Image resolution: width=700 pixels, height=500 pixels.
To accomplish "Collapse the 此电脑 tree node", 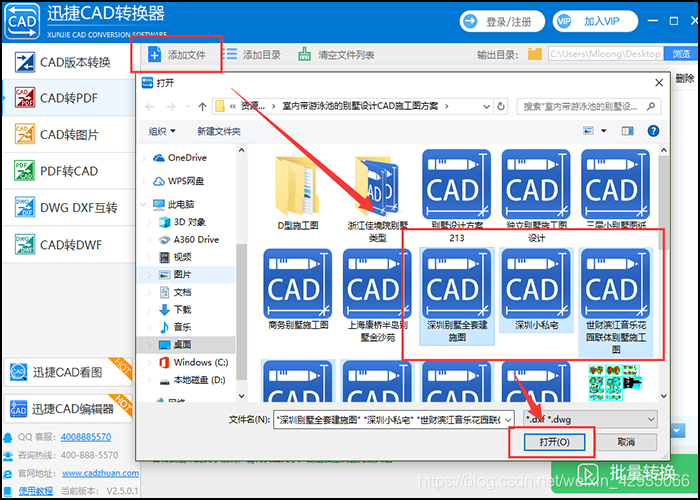I will (144, 204).
